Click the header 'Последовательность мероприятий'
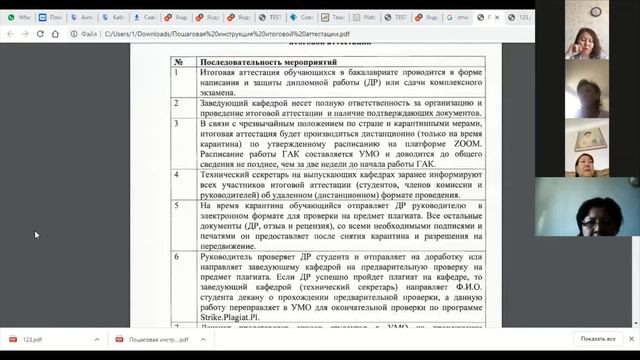 click(268, 62)
